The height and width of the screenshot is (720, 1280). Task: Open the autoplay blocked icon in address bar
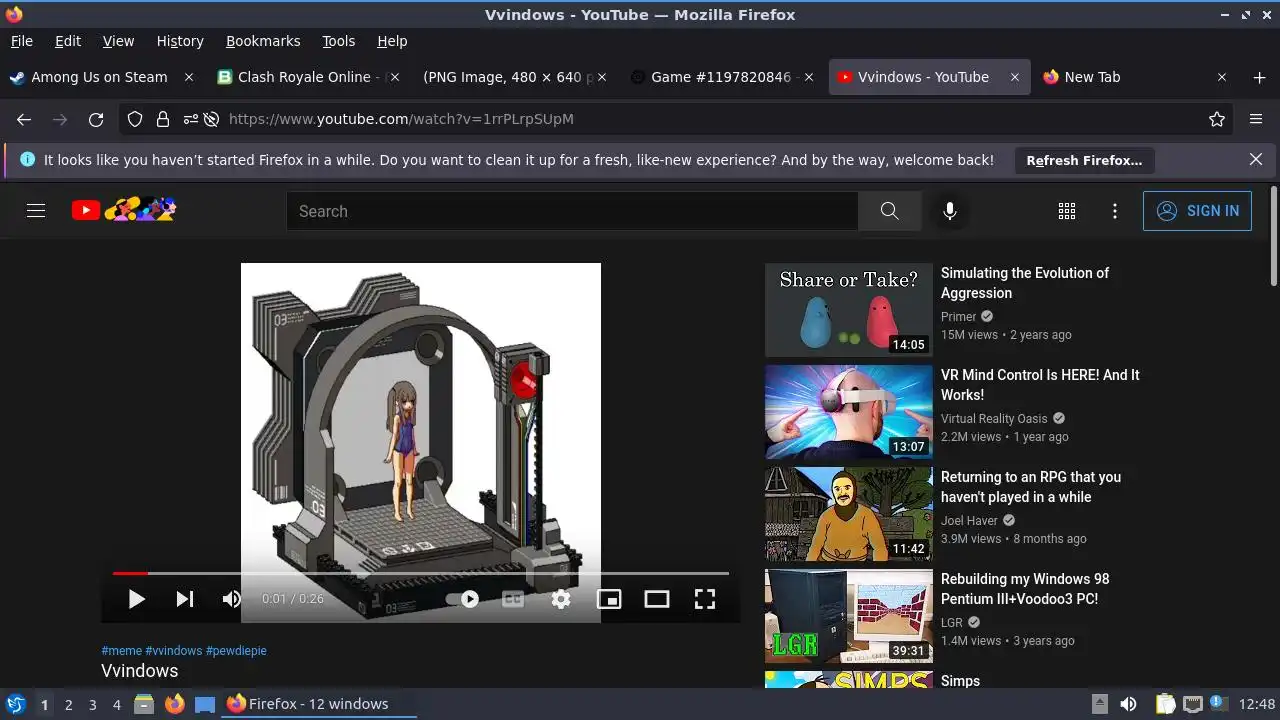tap(211, 119)
